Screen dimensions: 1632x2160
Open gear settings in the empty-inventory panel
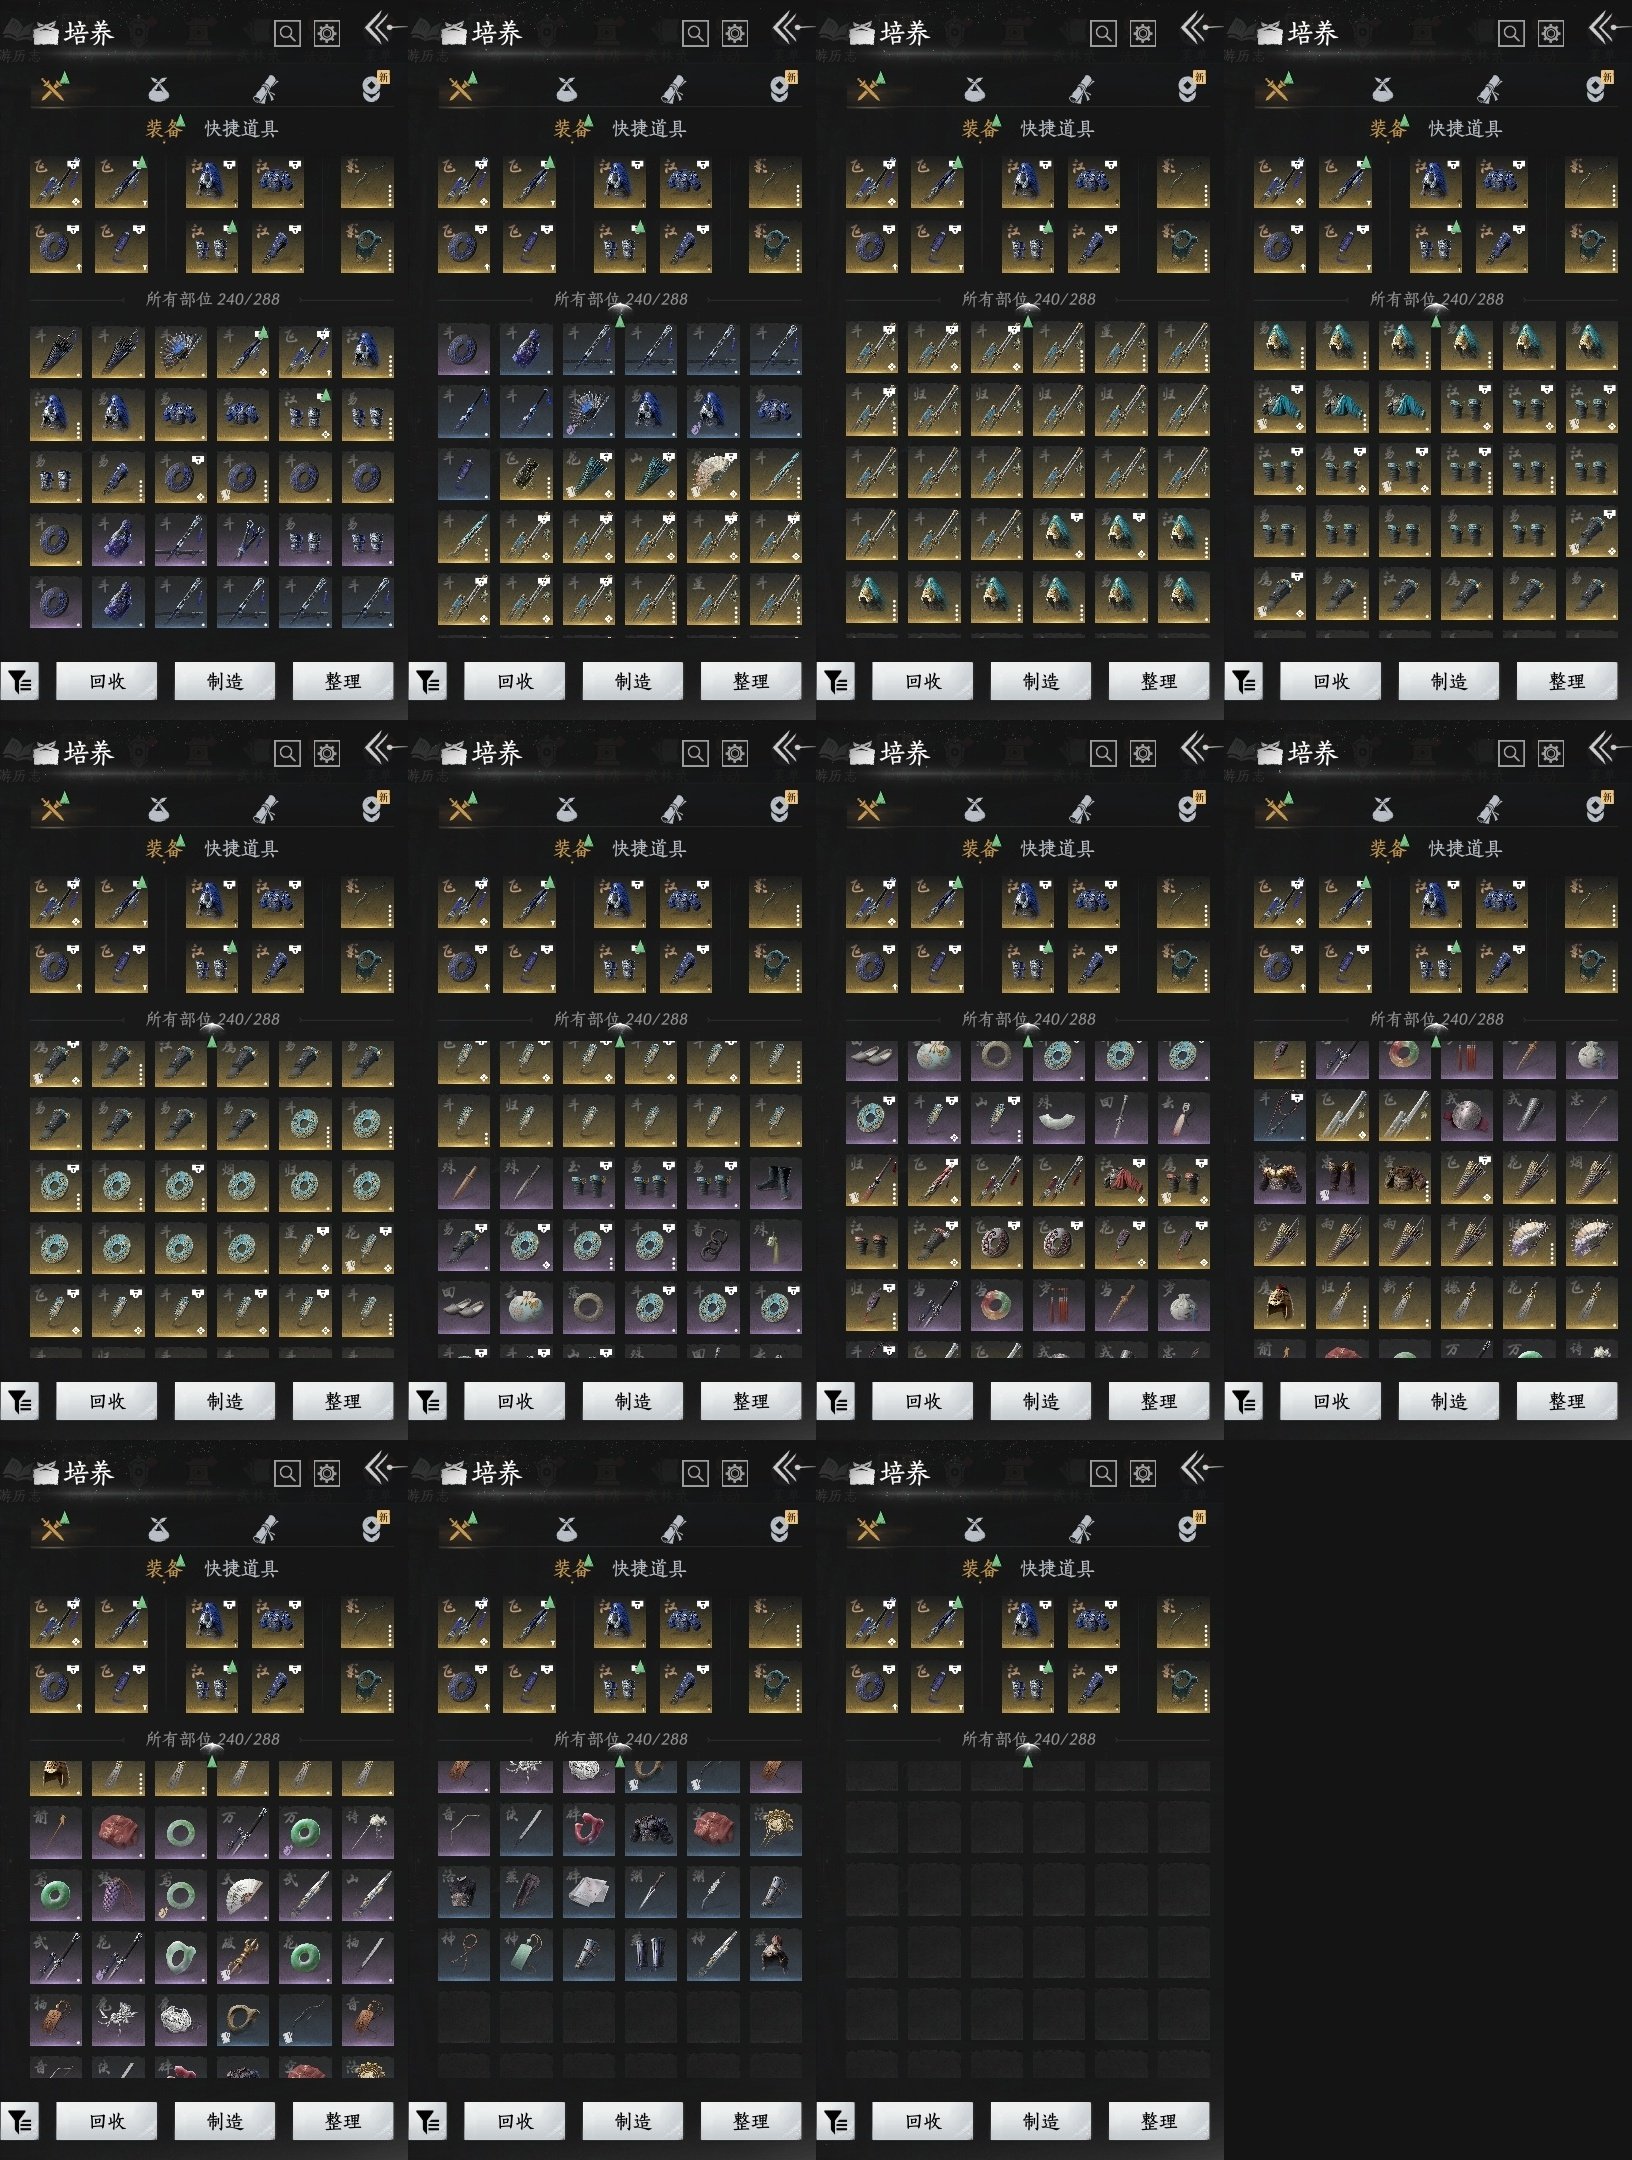click(1142, 1473)
